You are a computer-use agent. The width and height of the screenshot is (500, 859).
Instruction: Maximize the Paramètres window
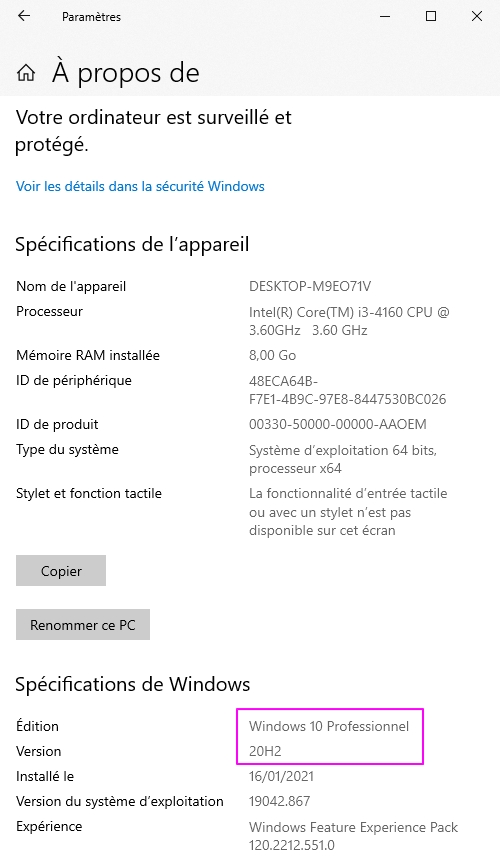(431, 16)
